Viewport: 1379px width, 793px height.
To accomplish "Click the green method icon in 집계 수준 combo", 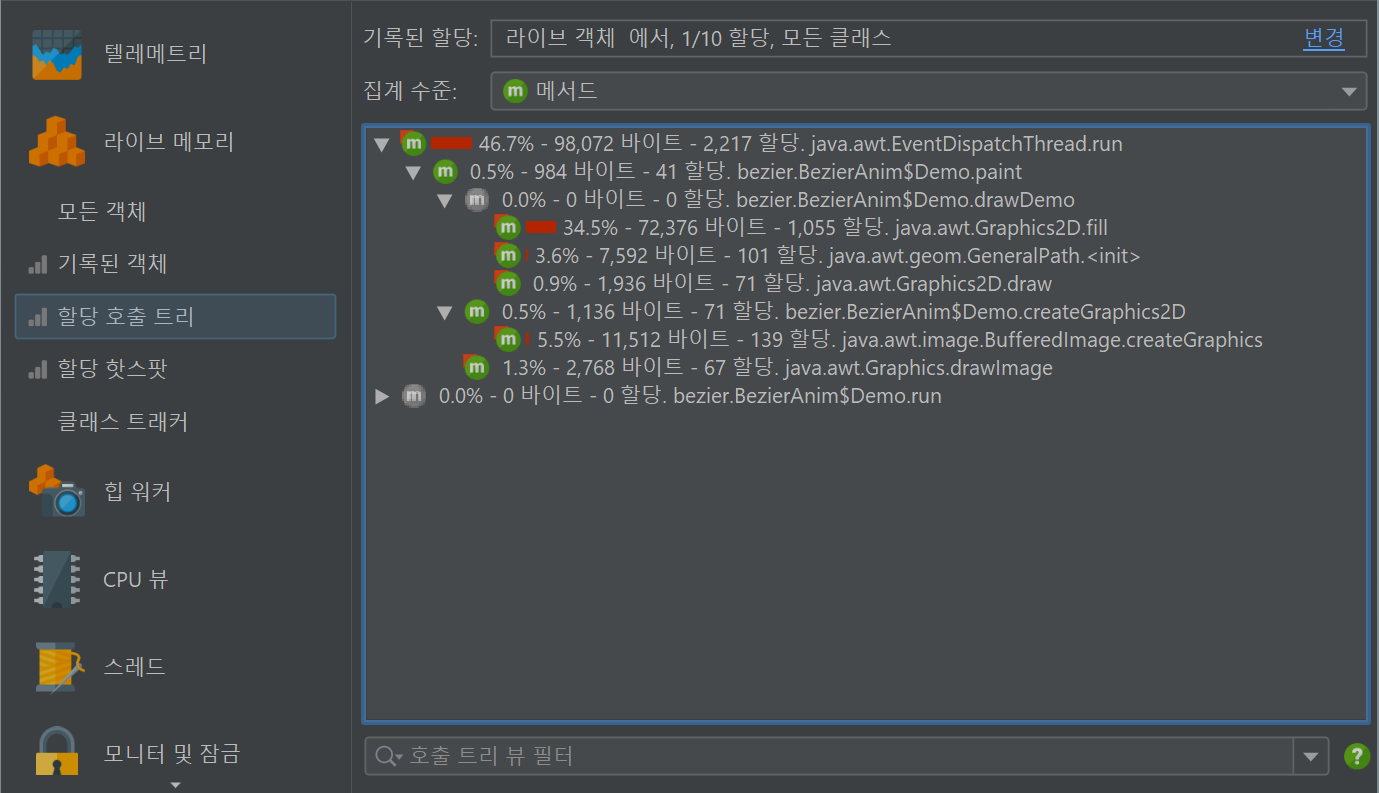I will (515, 91).
